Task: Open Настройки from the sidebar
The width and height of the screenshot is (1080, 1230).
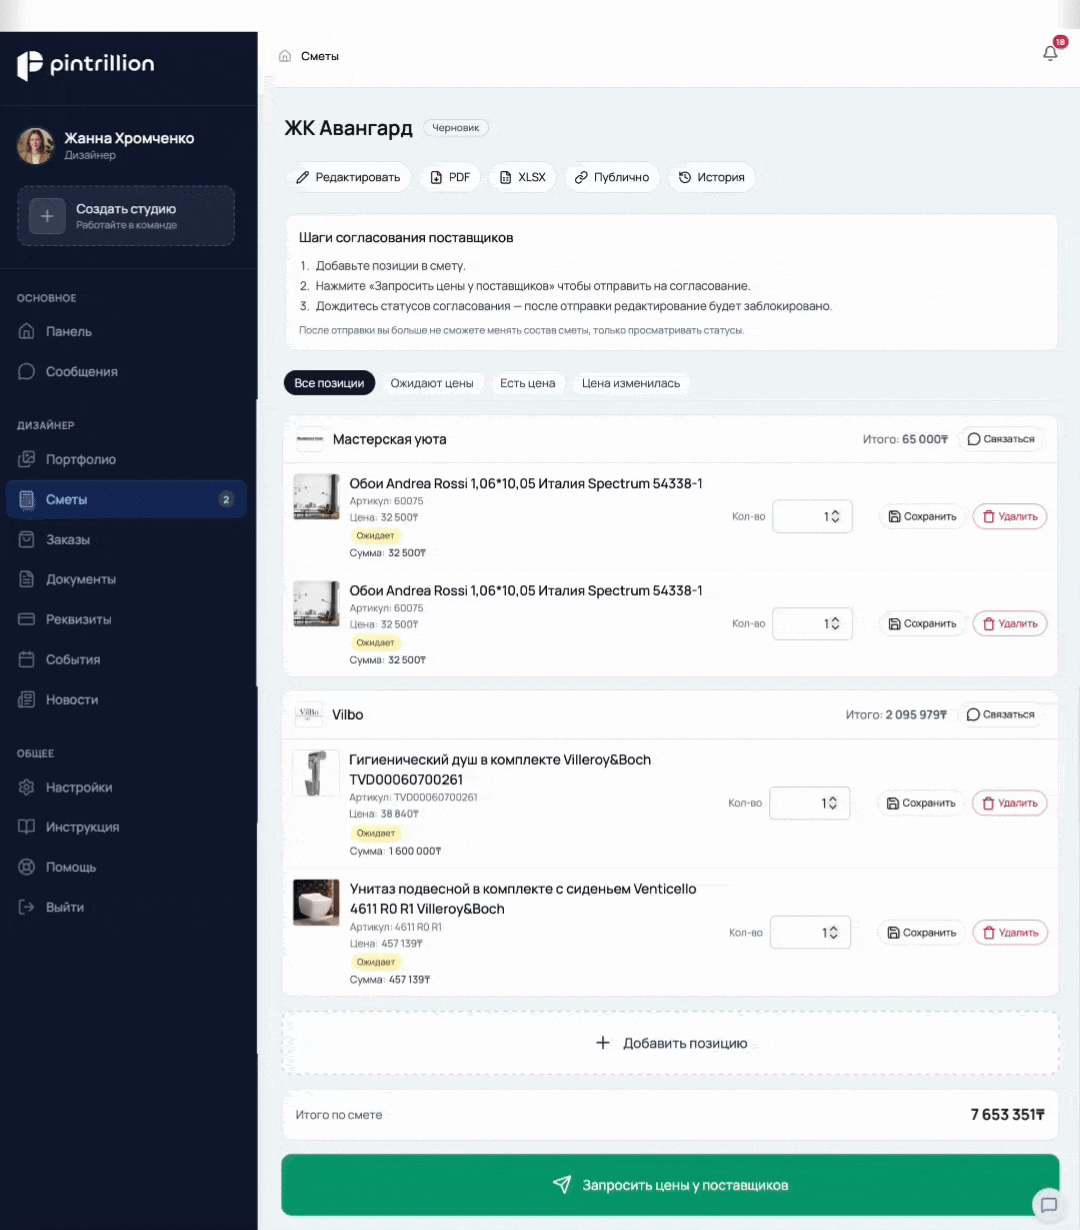Action: click(x=77, y=787)
